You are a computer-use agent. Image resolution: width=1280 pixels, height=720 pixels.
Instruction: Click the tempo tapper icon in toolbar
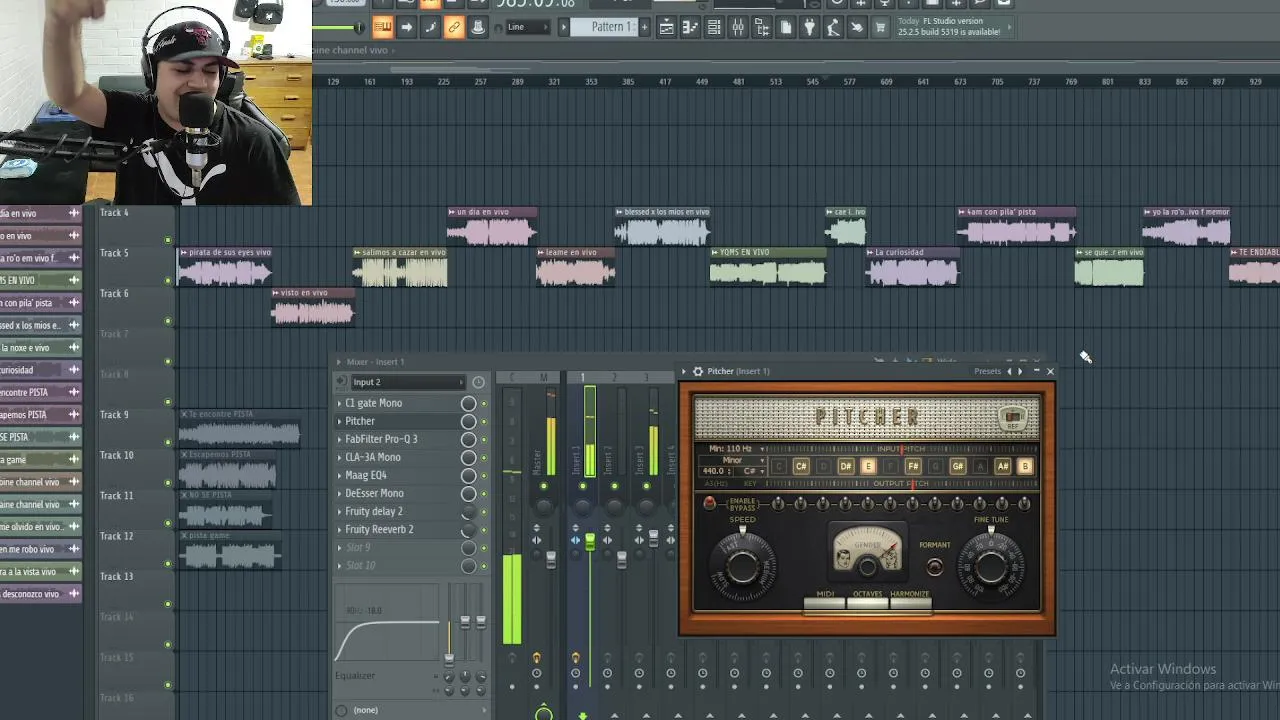[833, 28]
